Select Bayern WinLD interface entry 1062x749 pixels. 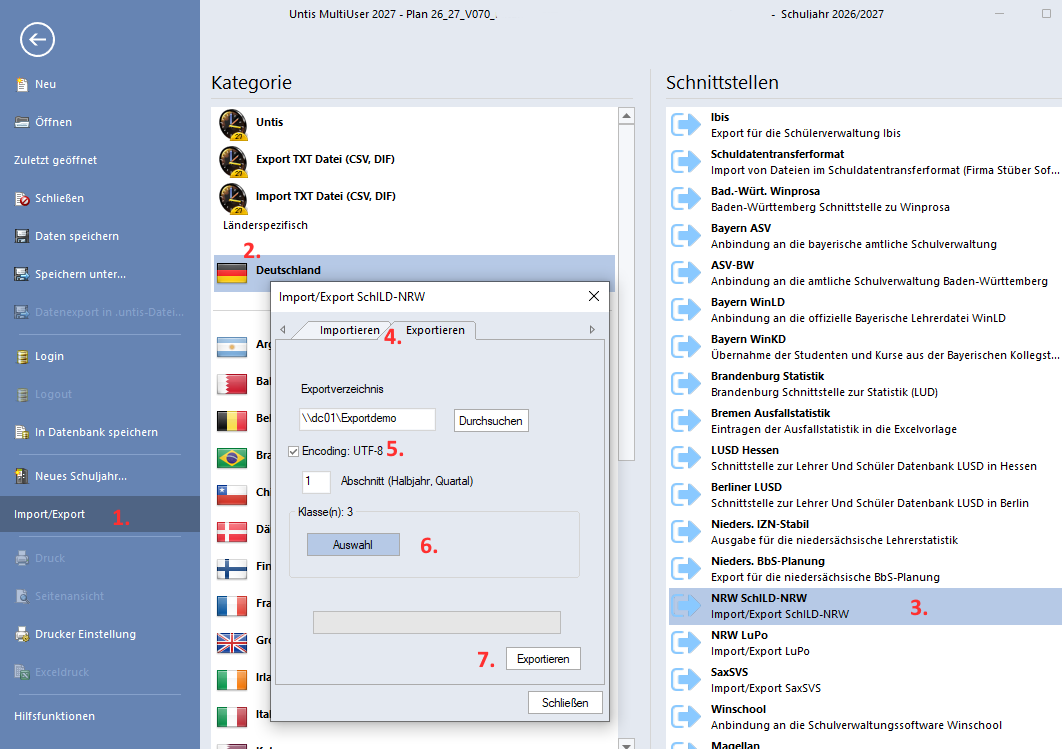(865, 310)
